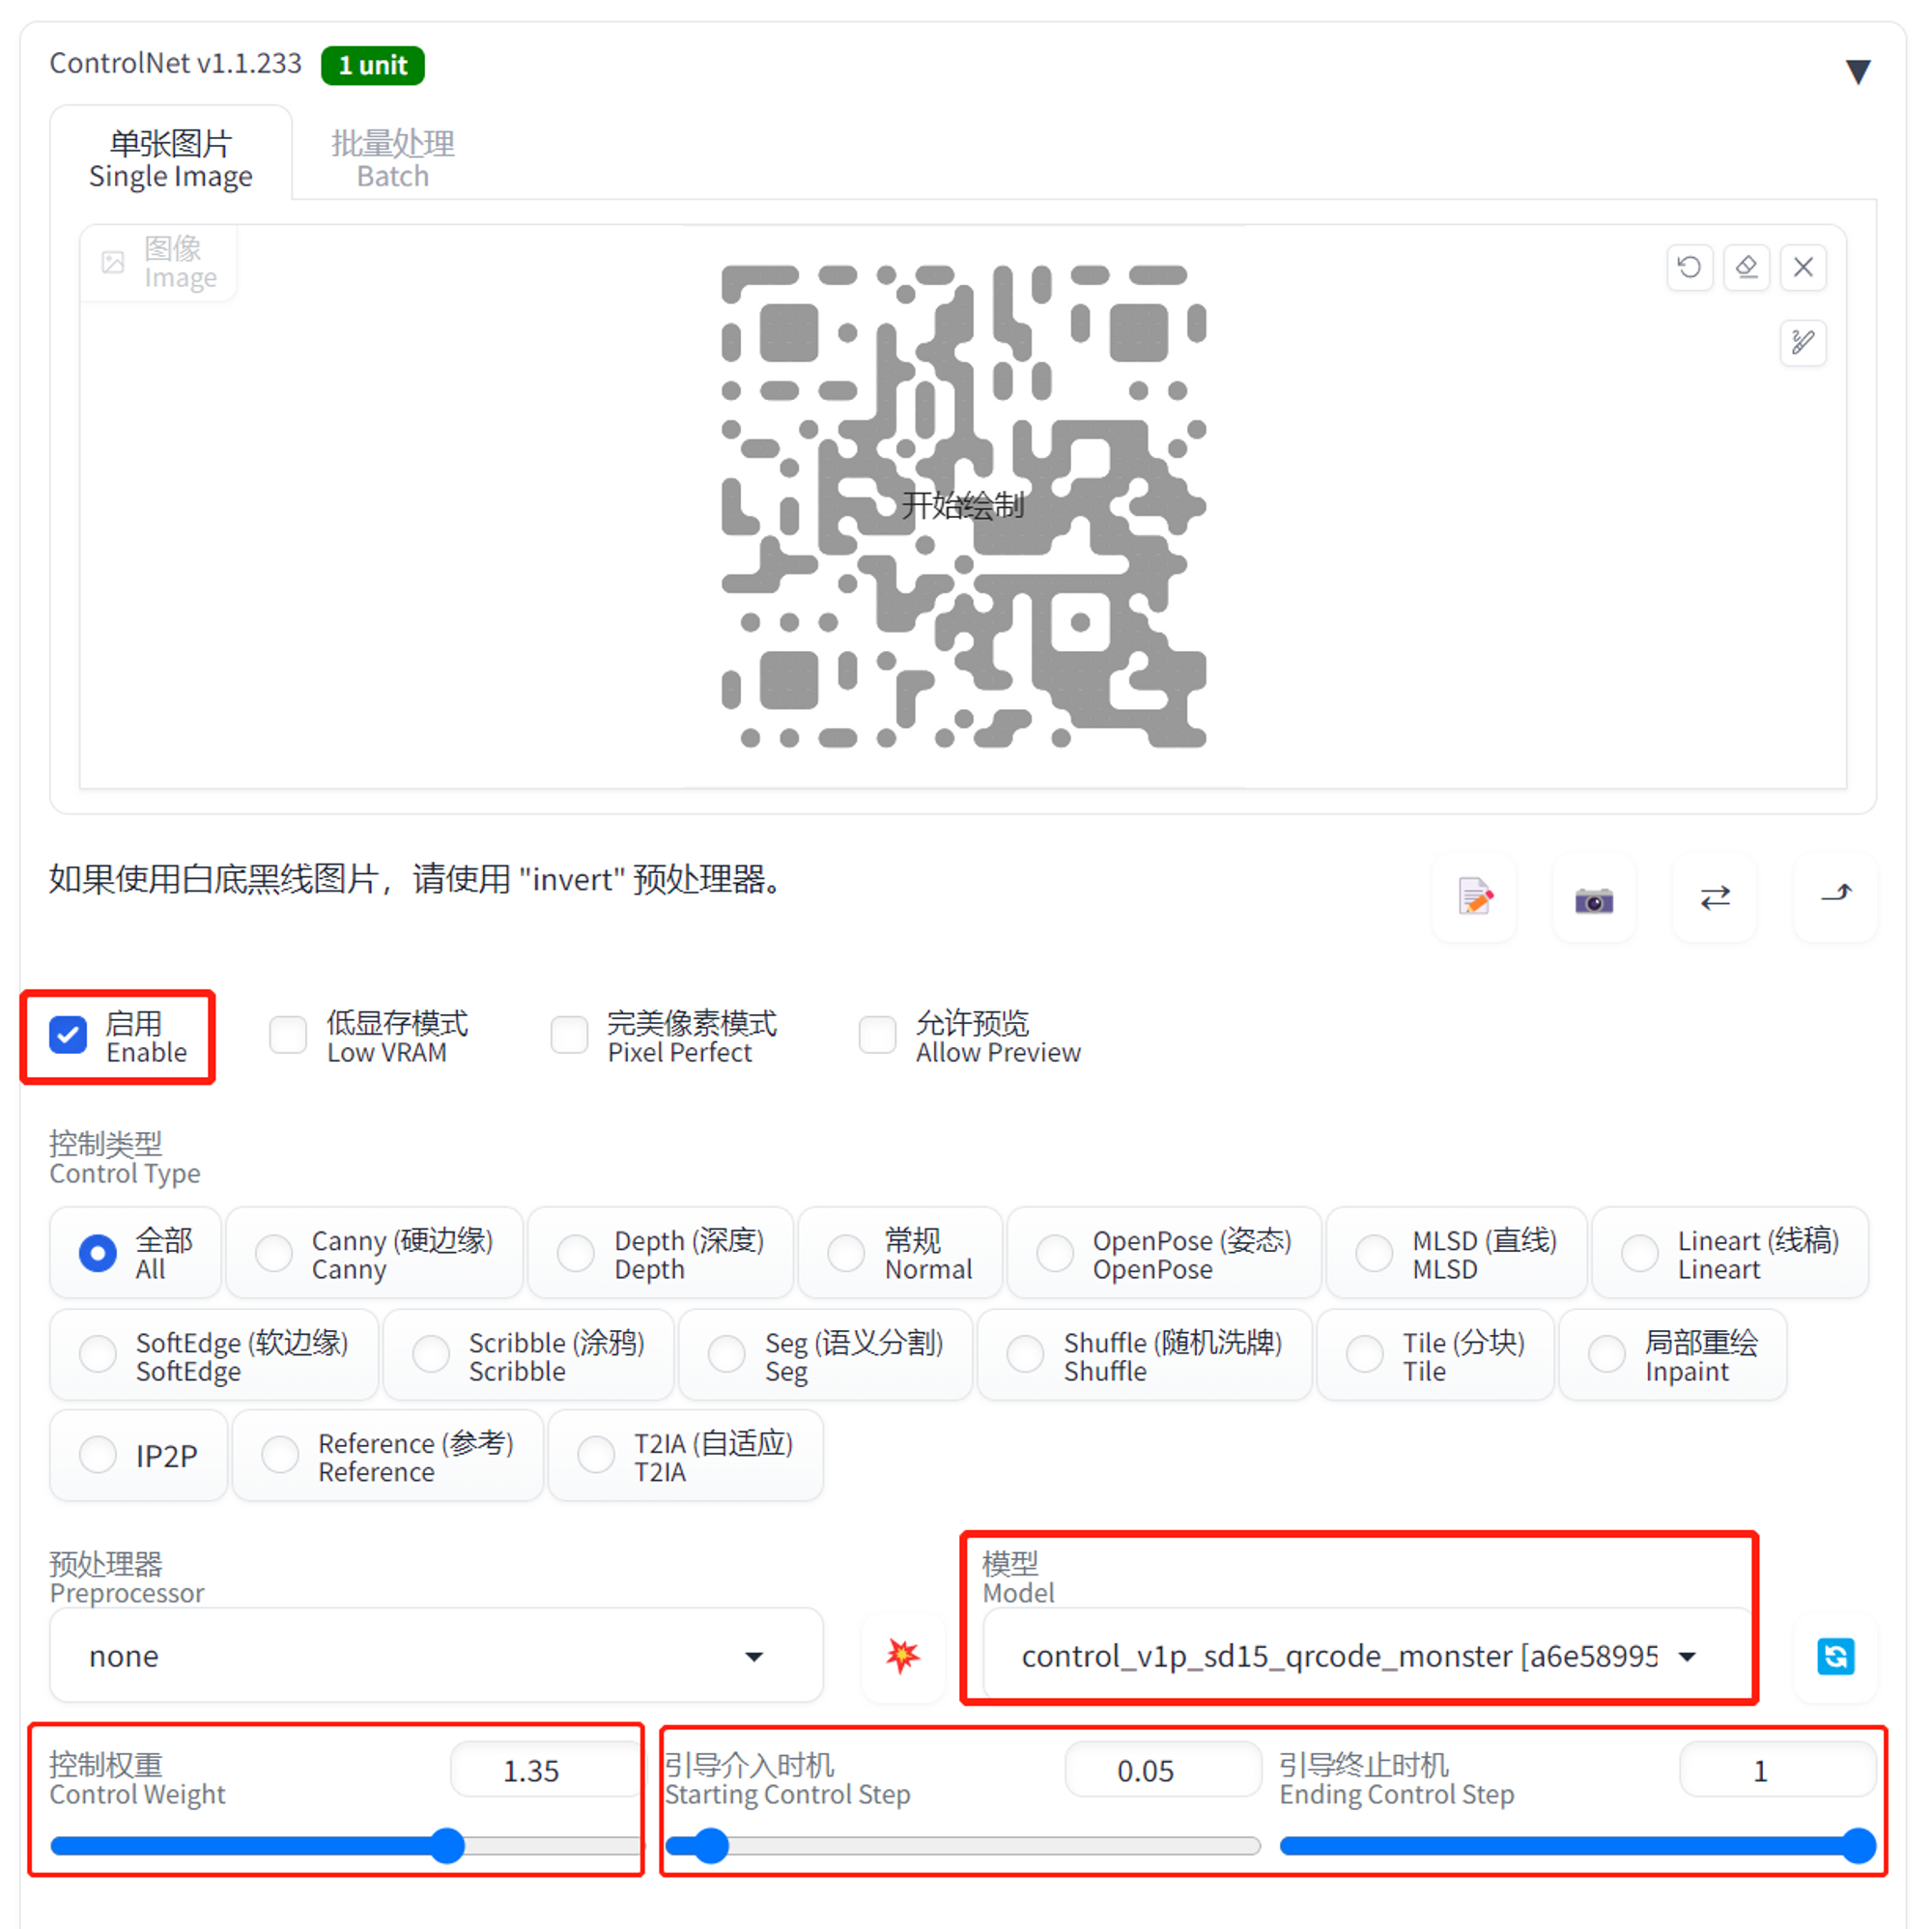This screenshot has width=1932, height=1929.
Task: Click the QR code image in the canvas
Action: point(963,506)
